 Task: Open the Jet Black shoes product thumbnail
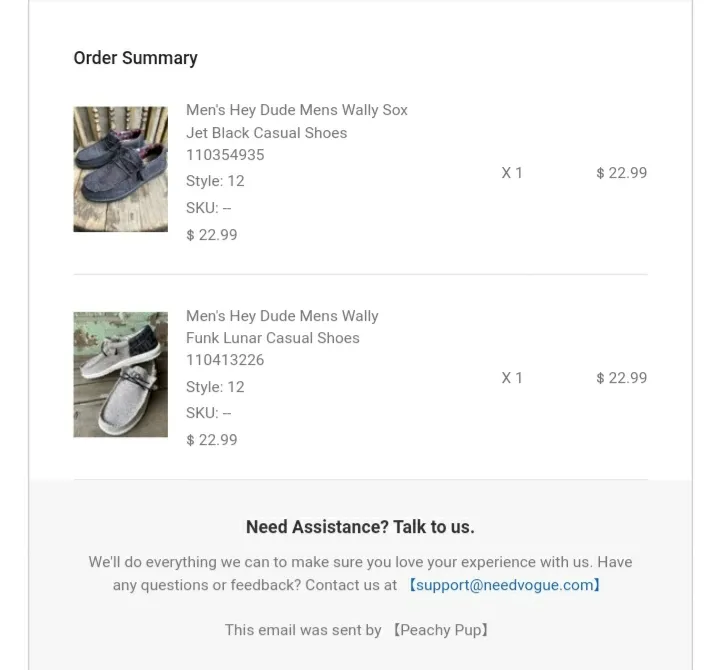pos(121,169)
